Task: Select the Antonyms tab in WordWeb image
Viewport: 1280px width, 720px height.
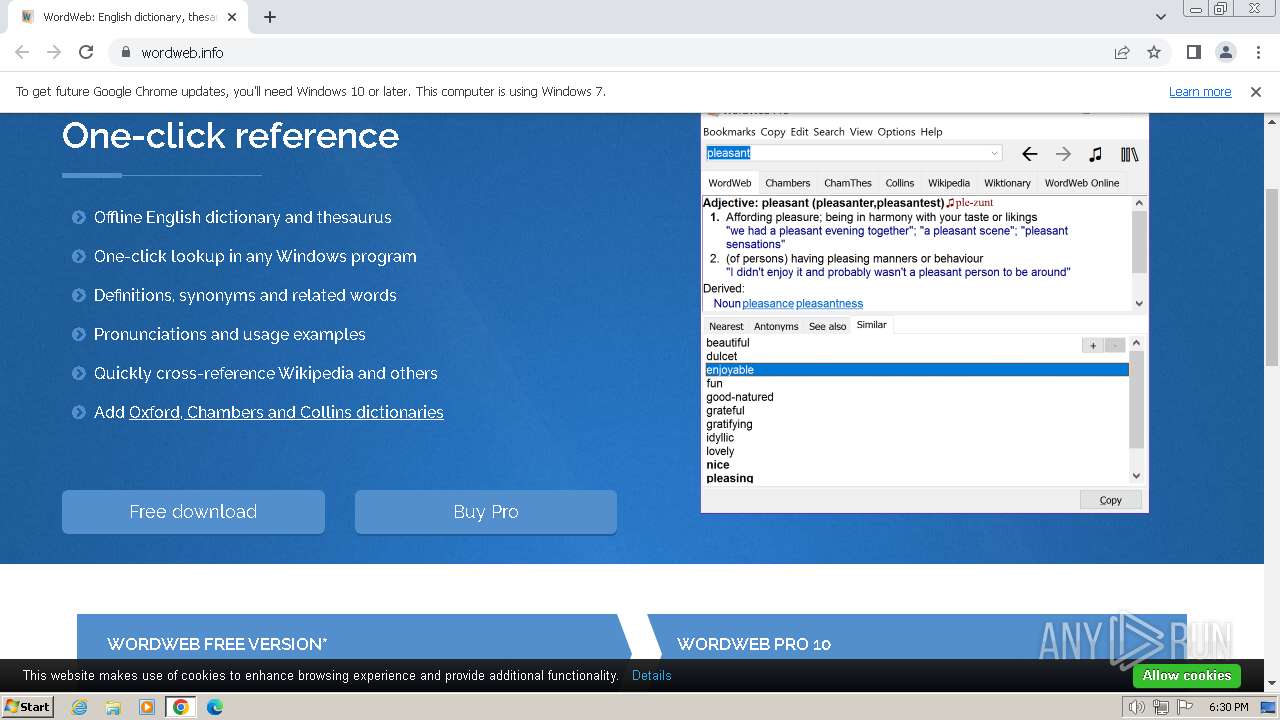Action: (x=776, y=326)
